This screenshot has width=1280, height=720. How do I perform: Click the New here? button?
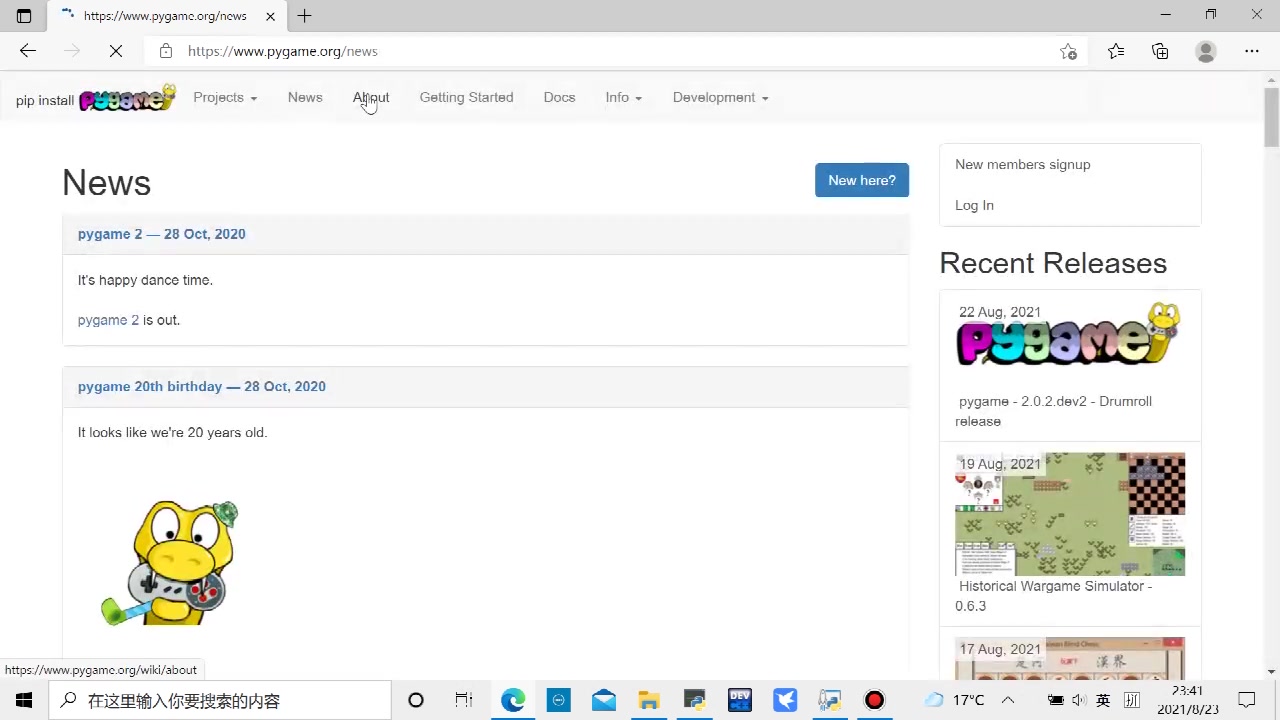[x=862, y=180]
